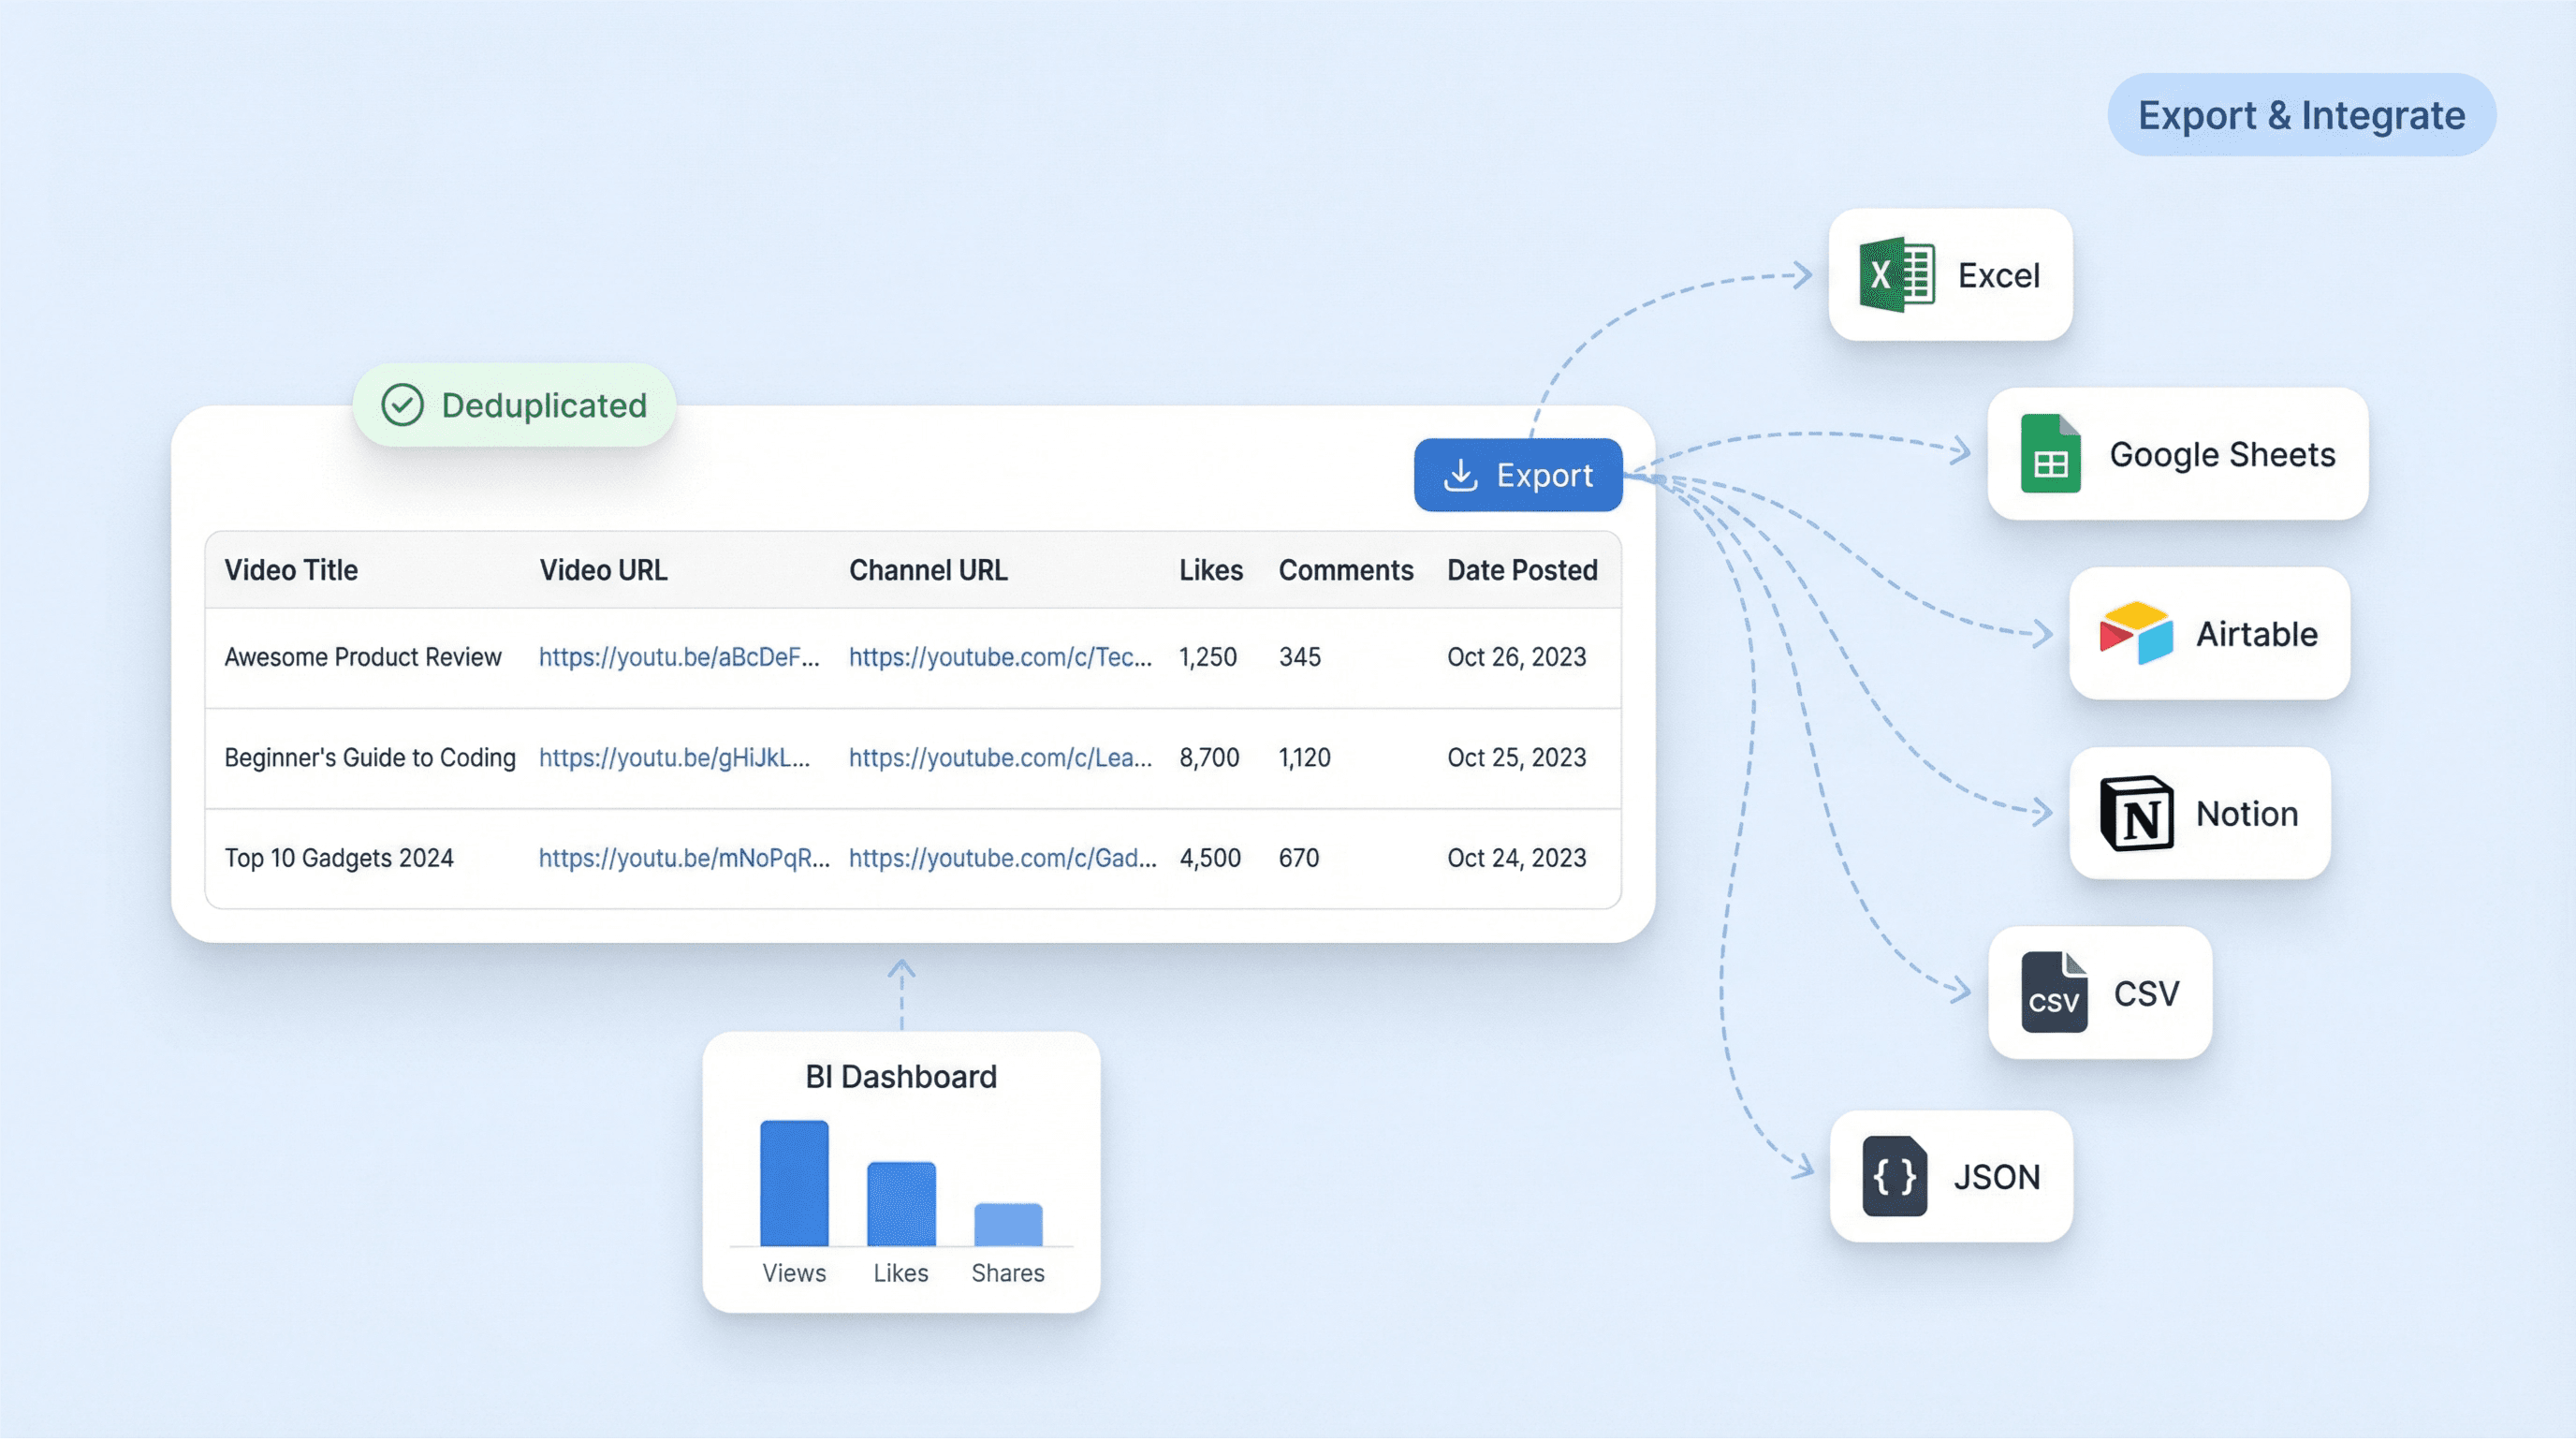The image size is (2576, 1441).
Task: Pick the JSON export card
Action: click(x=1951, y=1178)
